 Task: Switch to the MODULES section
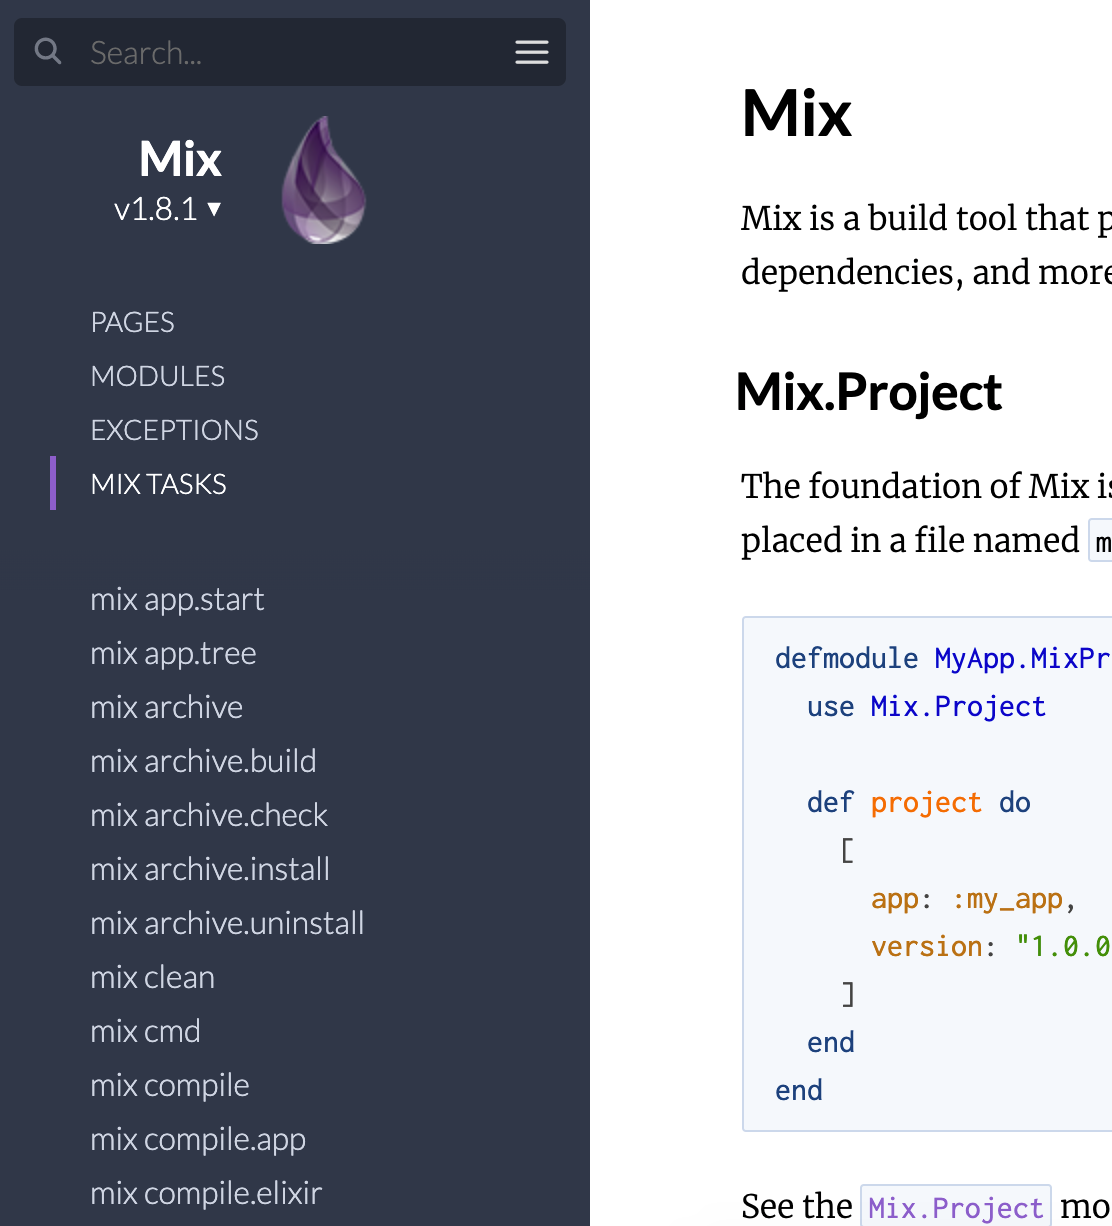pos(157,375)
